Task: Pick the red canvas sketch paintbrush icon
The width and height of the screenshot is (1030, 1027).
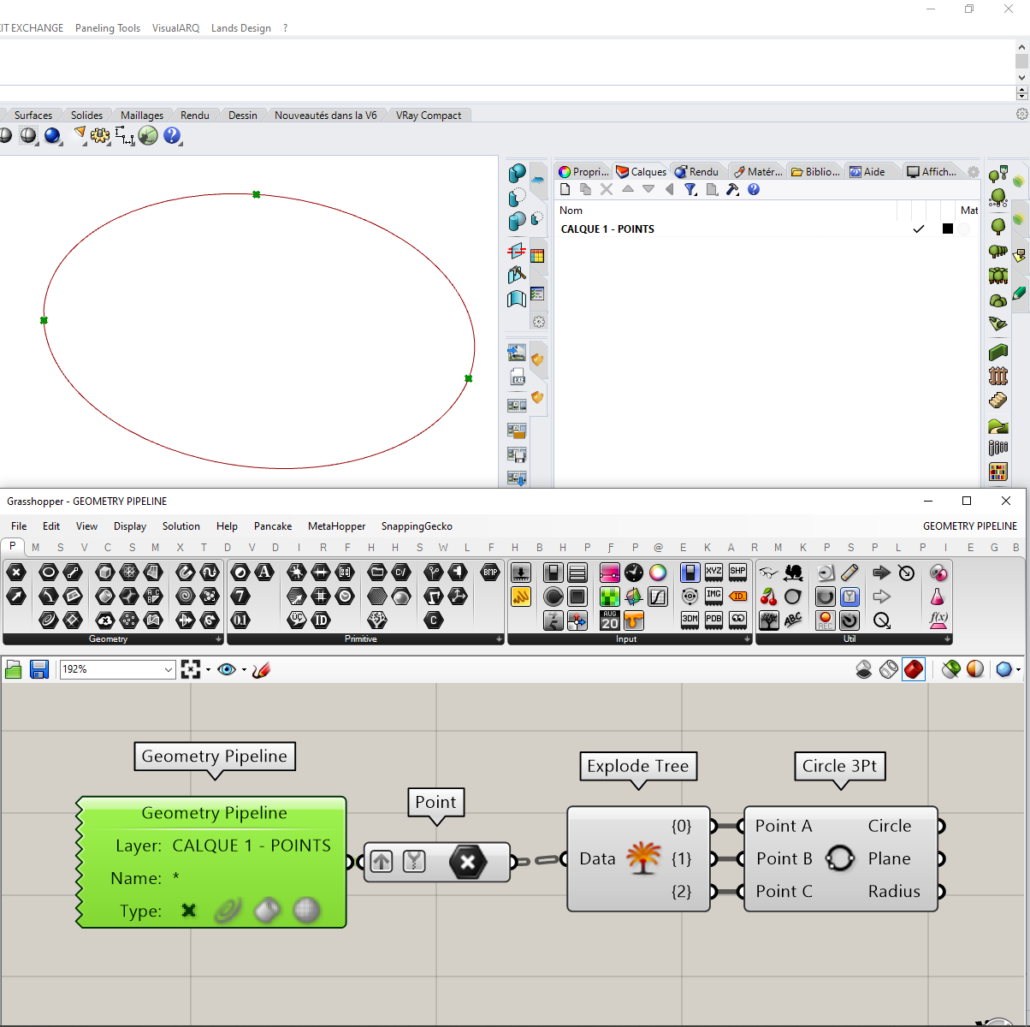Action: [260, 669]
